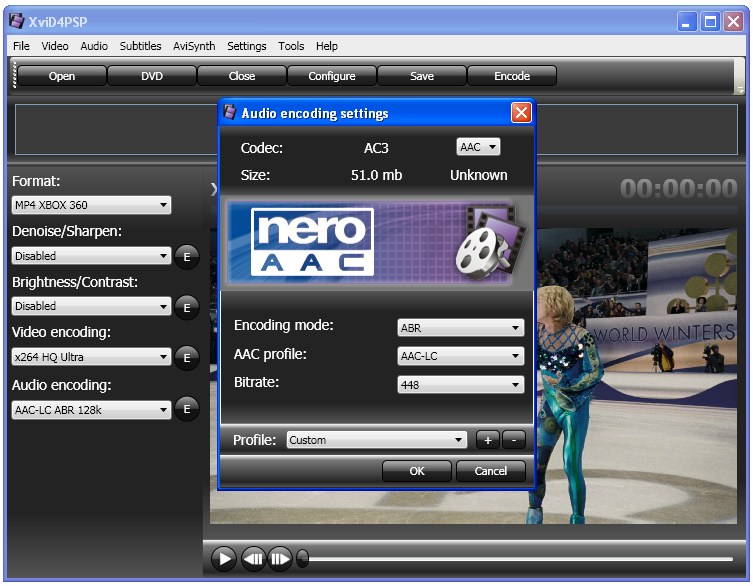Add a new profile with the plus button
This screenshot has height=586, width=753.
[488, 440]
